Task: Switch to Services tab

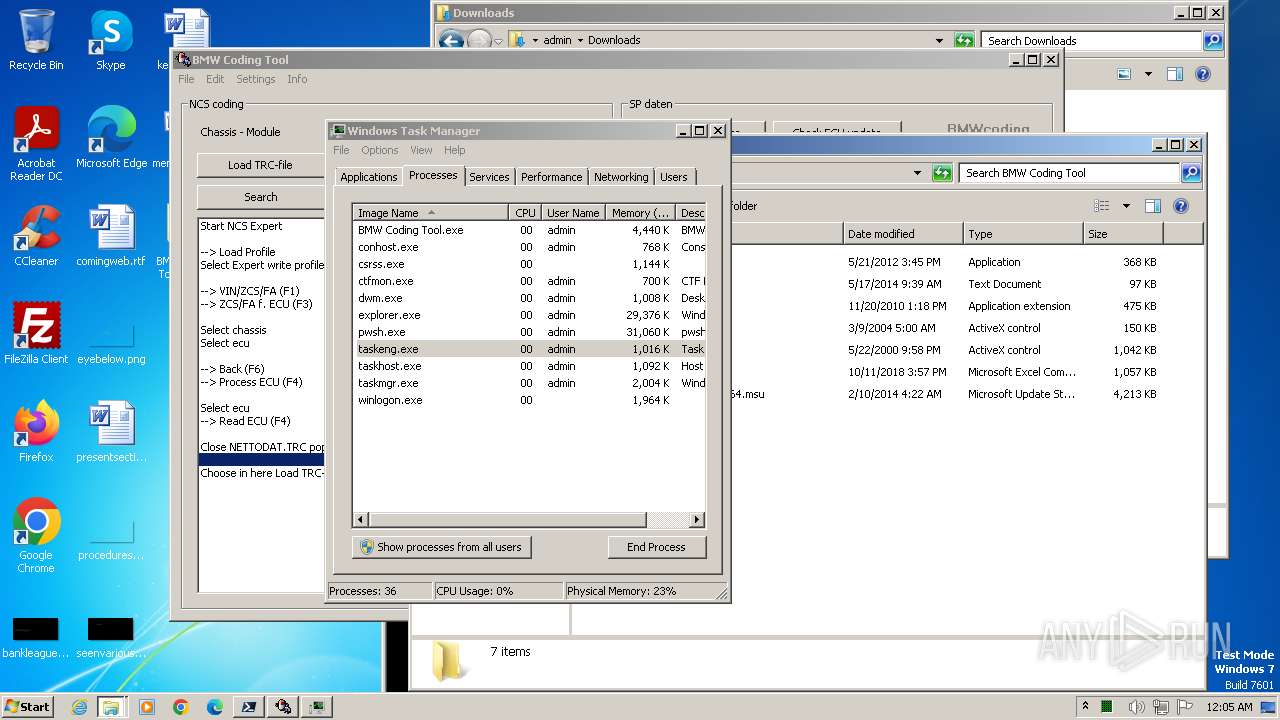Action: click(x=489, y=177)
